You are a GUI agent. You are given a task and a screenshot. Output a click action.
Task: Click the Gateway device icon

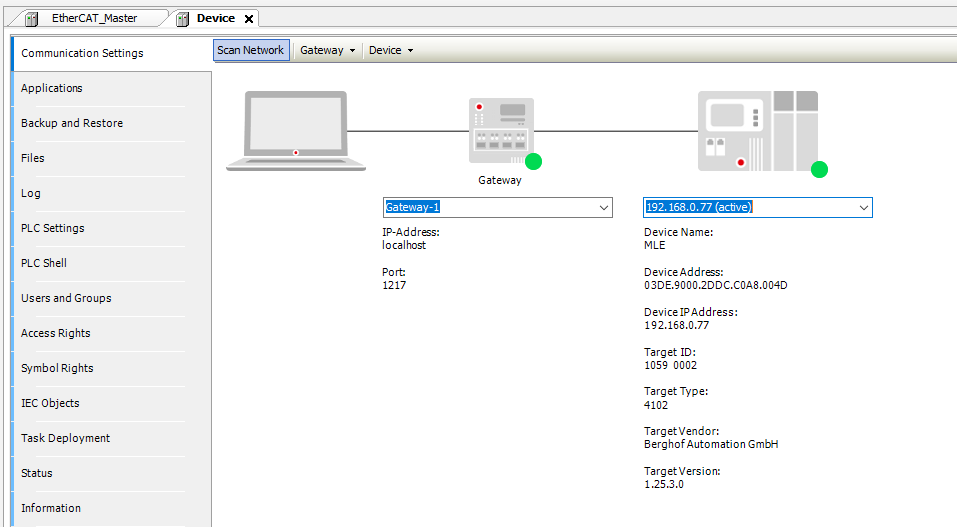click(501, 130)
